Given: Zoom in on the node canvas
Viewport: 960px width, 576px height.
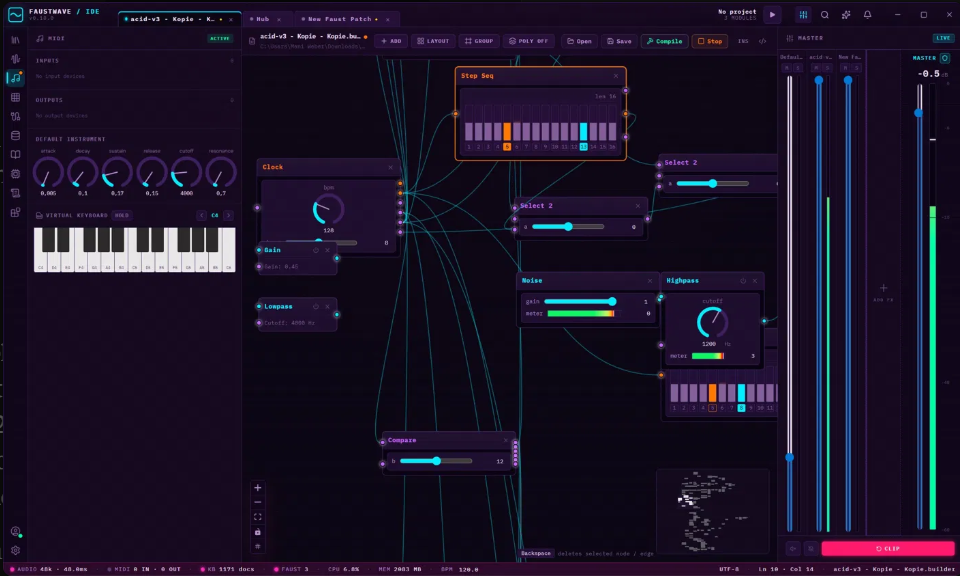Looking at the screenshot, I should pyautogui.click(x=258, y=488).
